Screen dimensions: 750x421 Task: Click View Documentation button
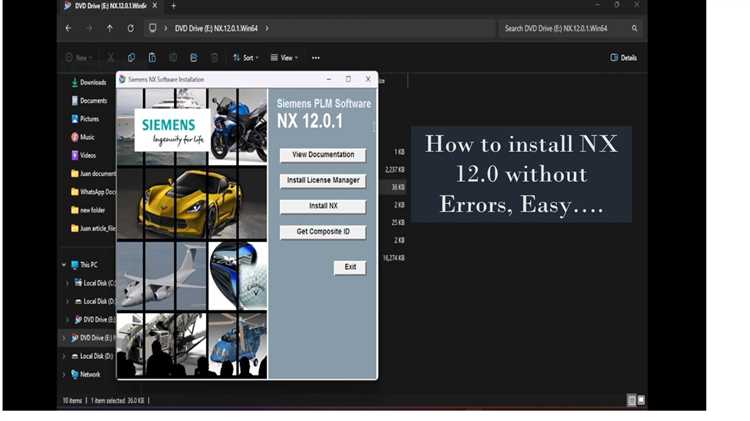(323, 155)
